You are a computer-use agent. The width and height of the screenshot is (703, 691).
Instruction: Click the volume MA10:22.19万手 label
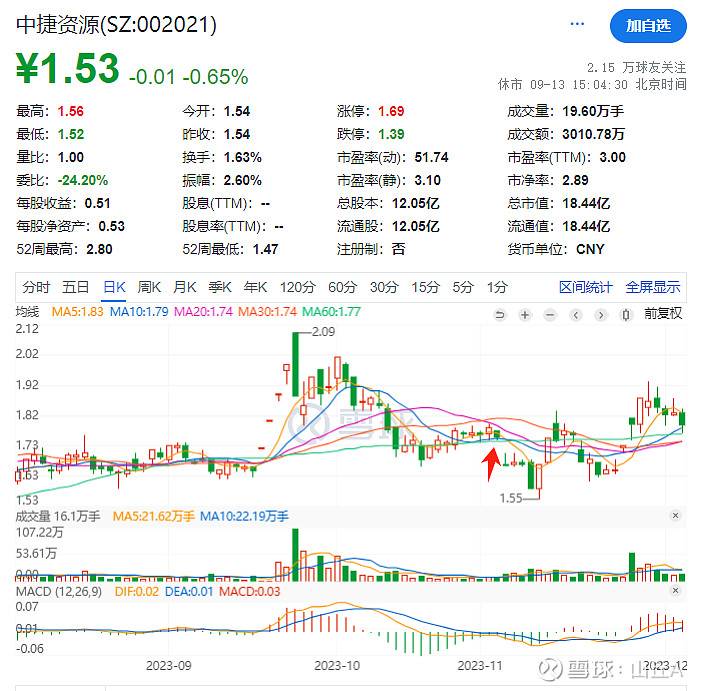click(x=244, y=517)
